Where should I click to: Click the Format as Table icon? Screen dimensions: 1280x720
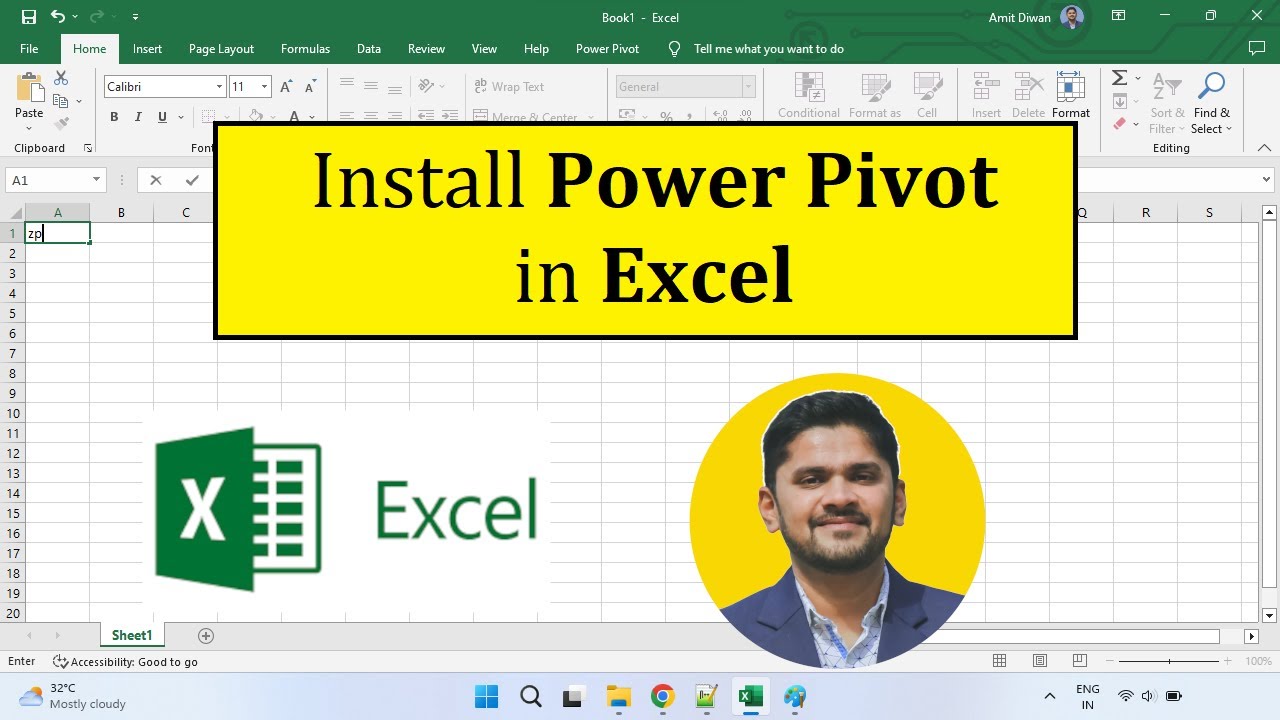coord(875,88)
